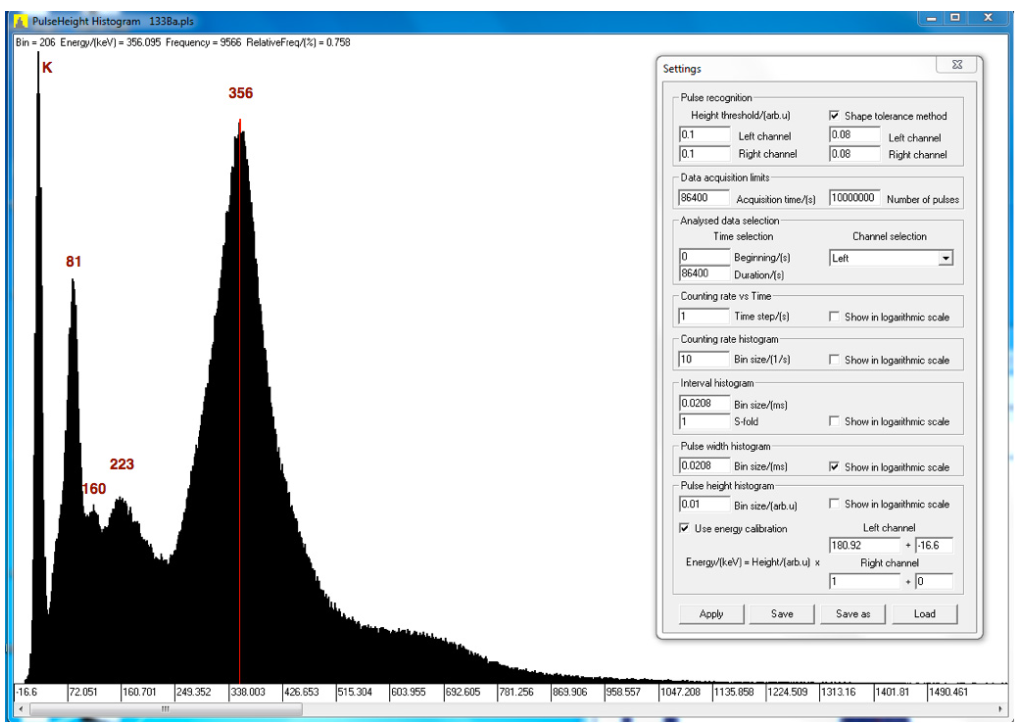
Task: Click Shape tolerance Left channel 0.08 field
Action: (x=855, y=135)
